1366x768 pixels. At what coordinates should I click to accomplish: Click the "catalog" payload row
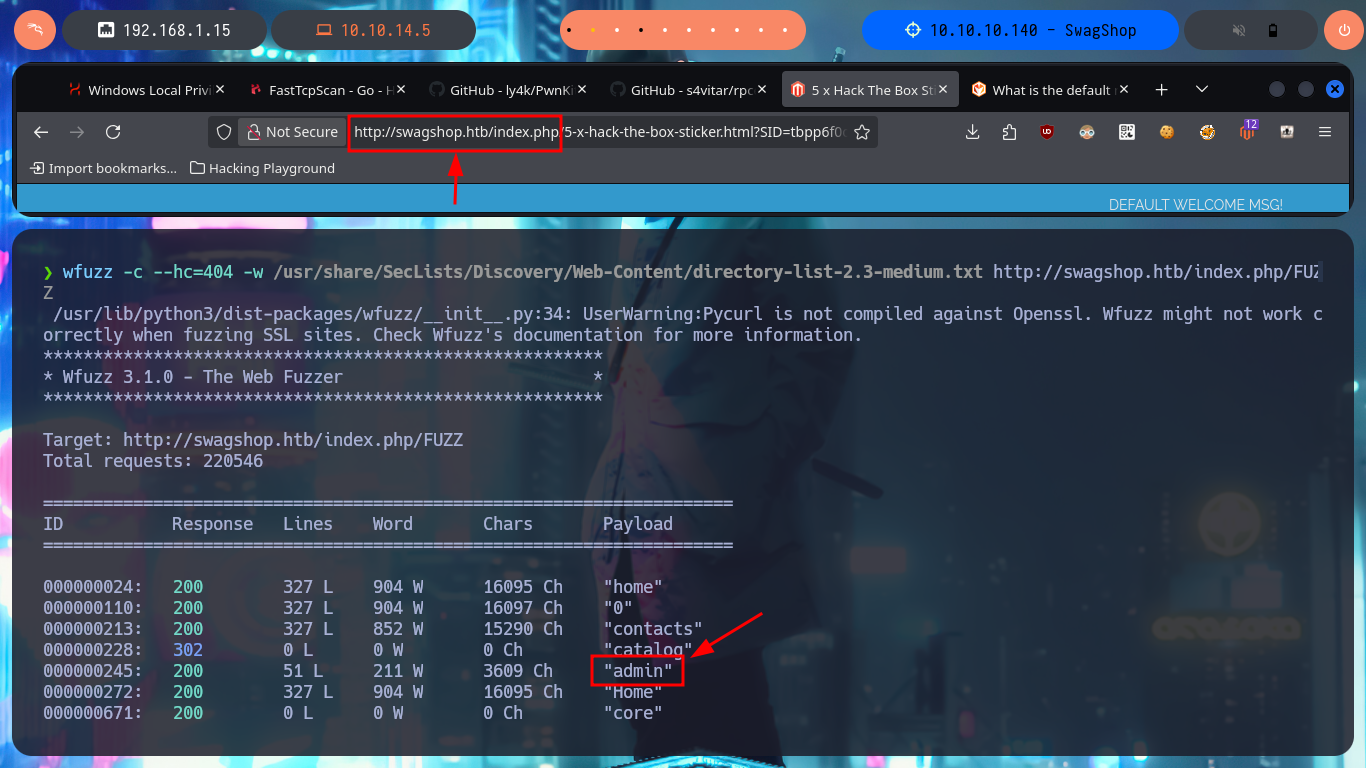[647, 650]
